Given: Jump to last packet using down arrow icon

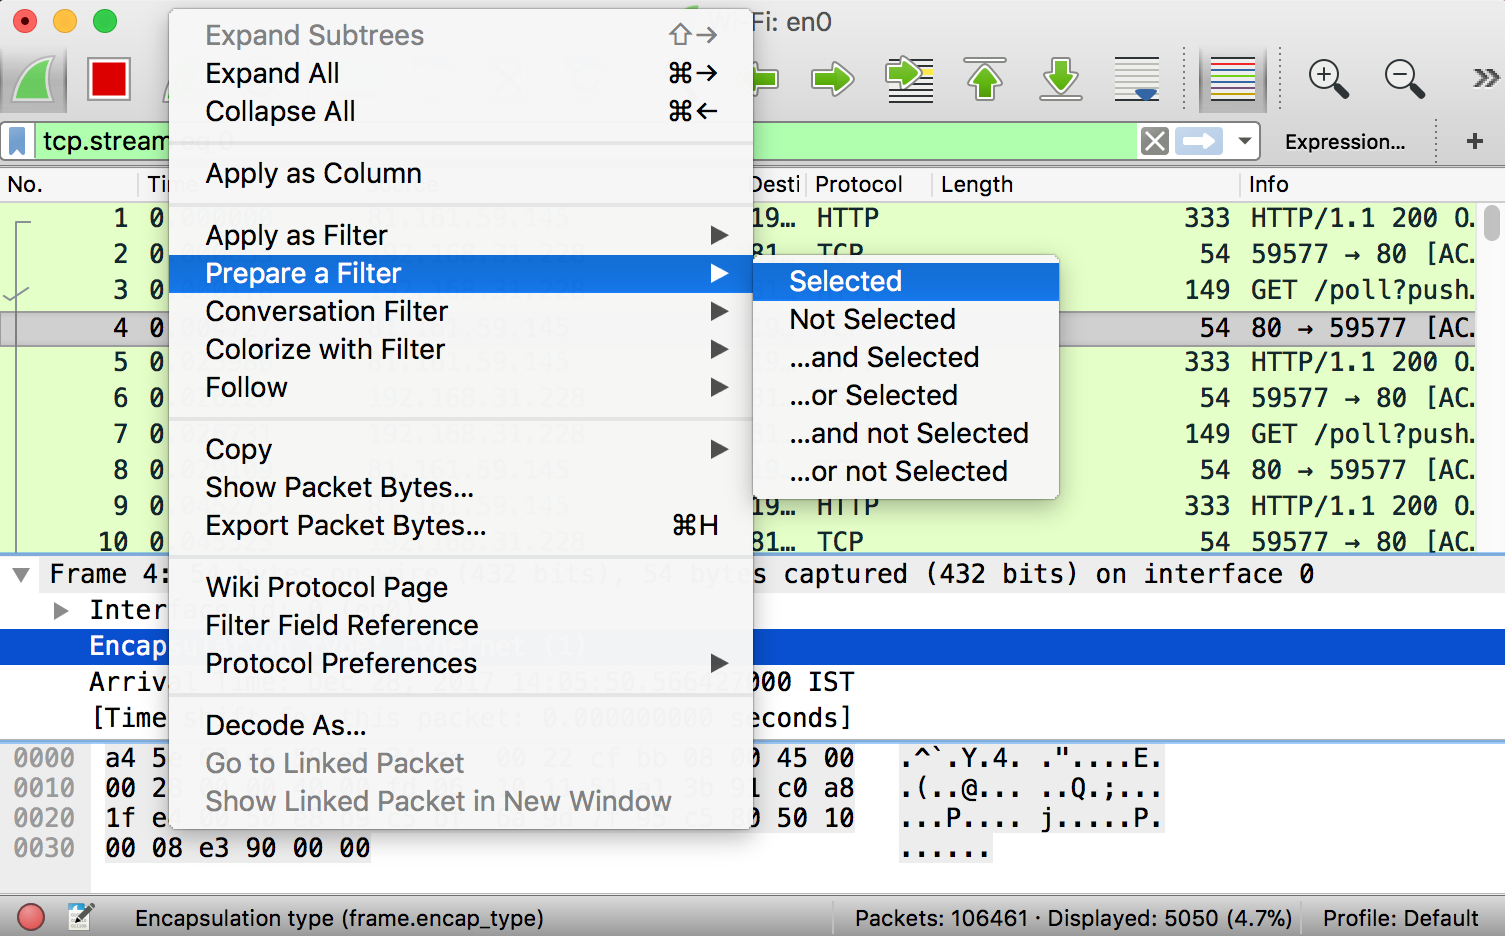Looking at the screenshot, I should pyautogui.click(x=1060, y=79).
